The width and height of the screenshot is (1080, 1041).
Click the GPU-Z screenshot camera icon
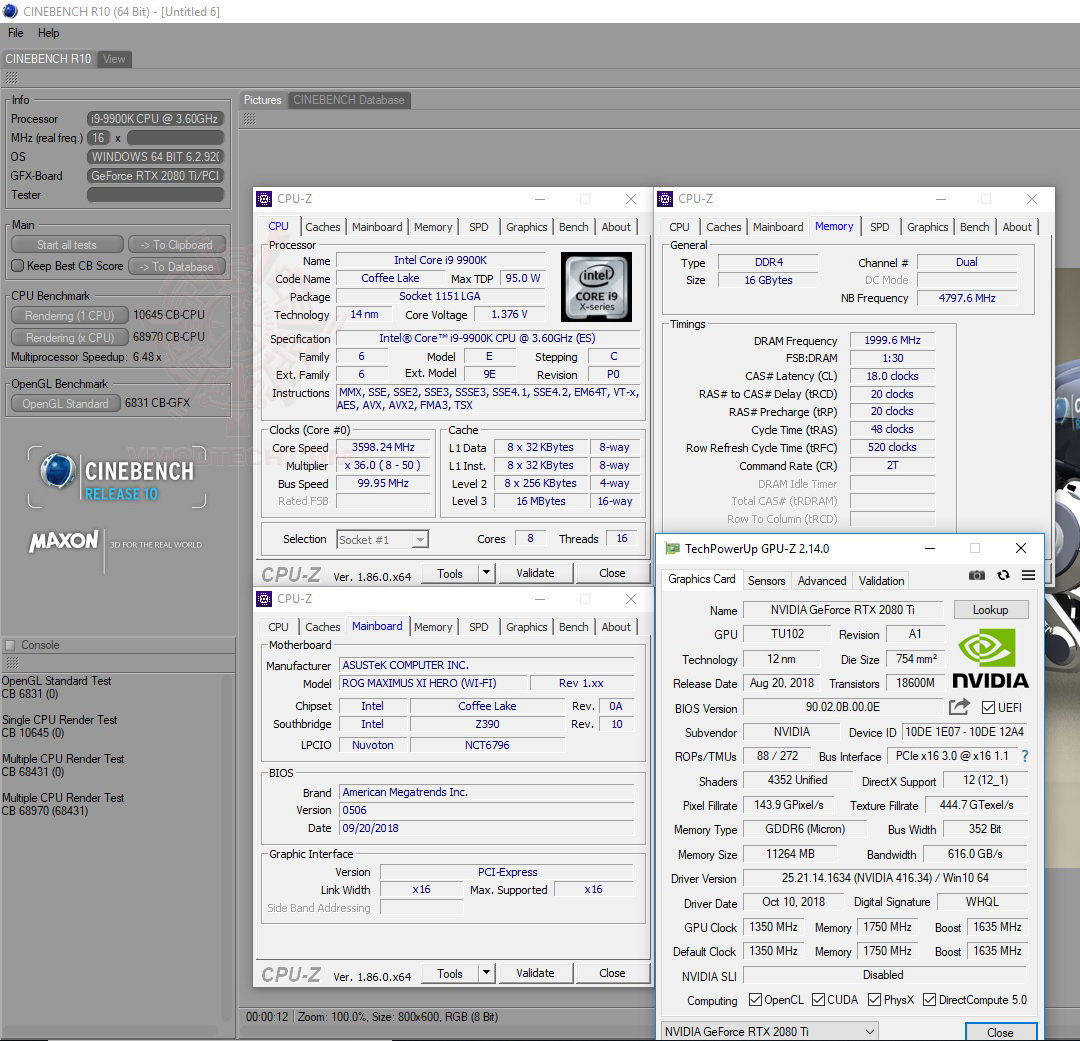pyautogui.click(x=977, y=576)
